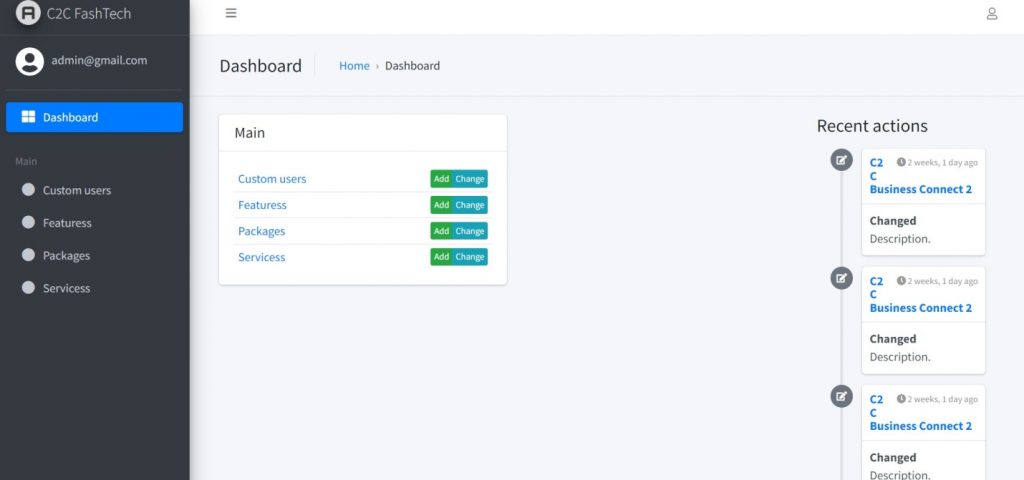Toggle the sidebar with hamburger menu icon
The image size is (1024, 480).
231,14
